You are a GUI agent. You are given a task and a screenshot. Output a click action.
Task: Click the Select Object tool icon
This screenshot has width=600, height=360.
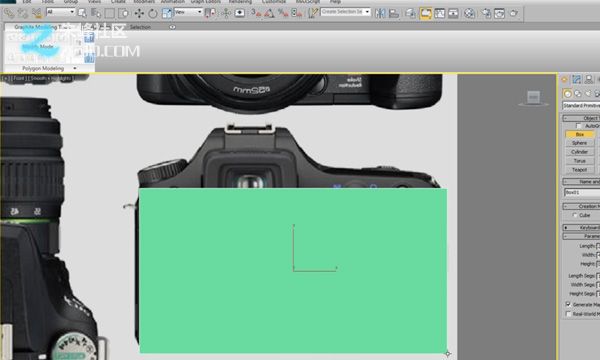pos(82,14)
